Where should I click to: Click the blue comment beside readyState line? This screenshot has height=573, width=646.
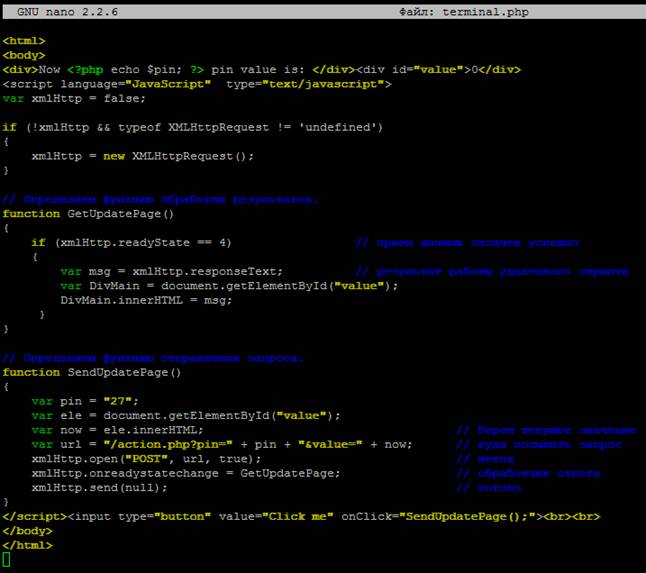467,243
